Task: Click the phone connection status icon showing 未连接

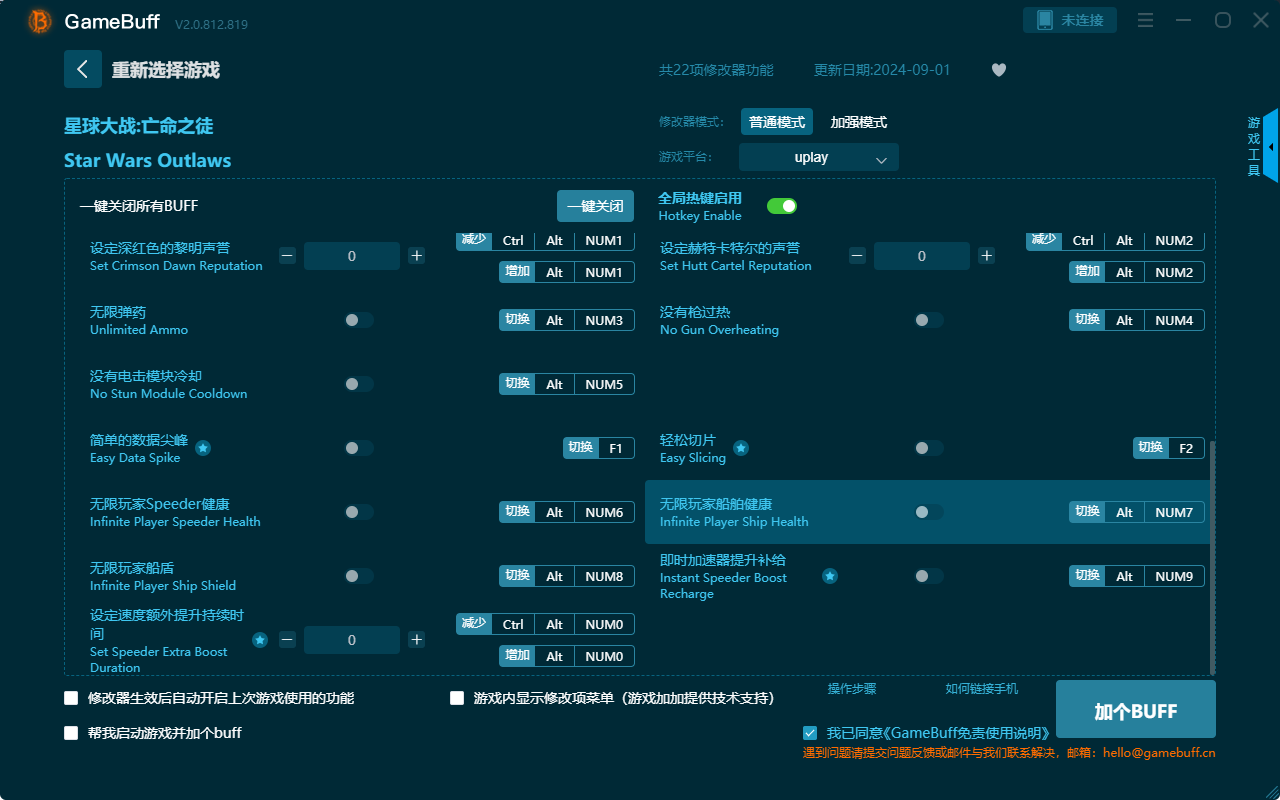Action: pyautogui.click(x=1069, y=19)
